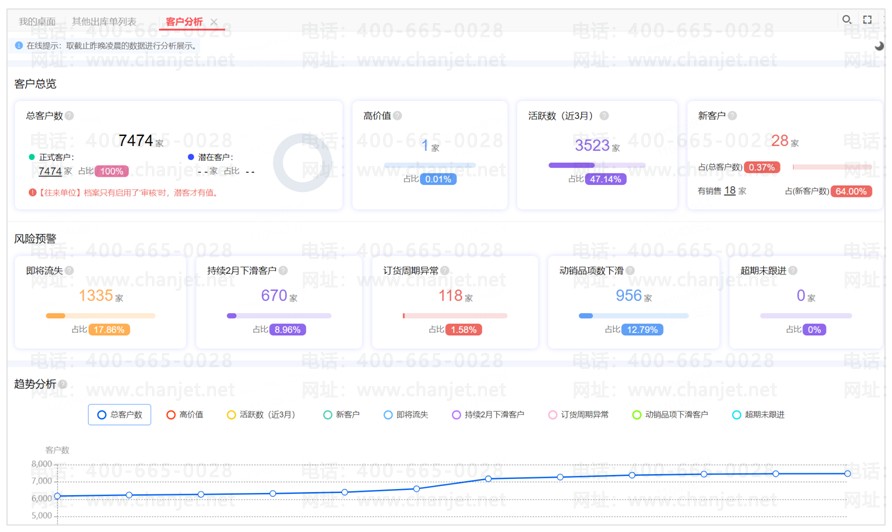
Task: Click the 8.96% percentage badge
Action: [287, 329]
